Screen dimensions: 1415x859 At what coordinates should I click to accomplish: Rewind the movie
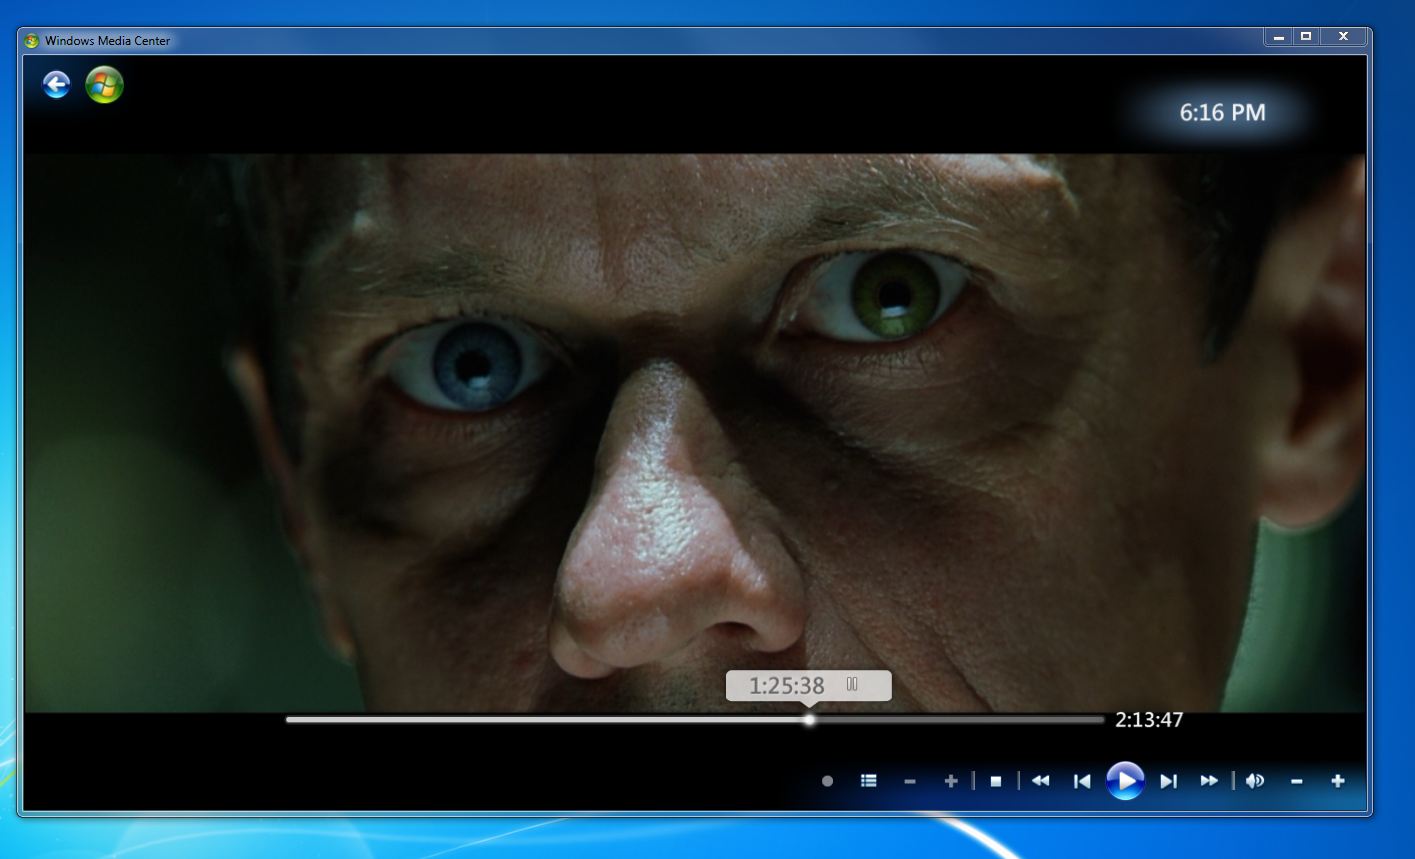(1041, 781)
